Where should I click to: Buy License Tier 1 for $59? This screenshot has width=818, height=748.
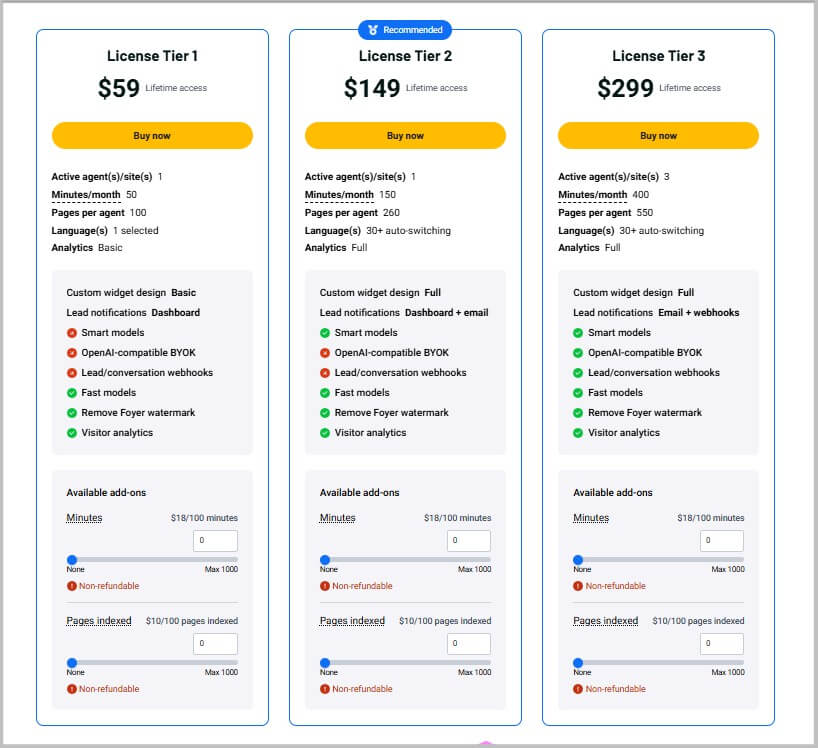pos(152,136)
